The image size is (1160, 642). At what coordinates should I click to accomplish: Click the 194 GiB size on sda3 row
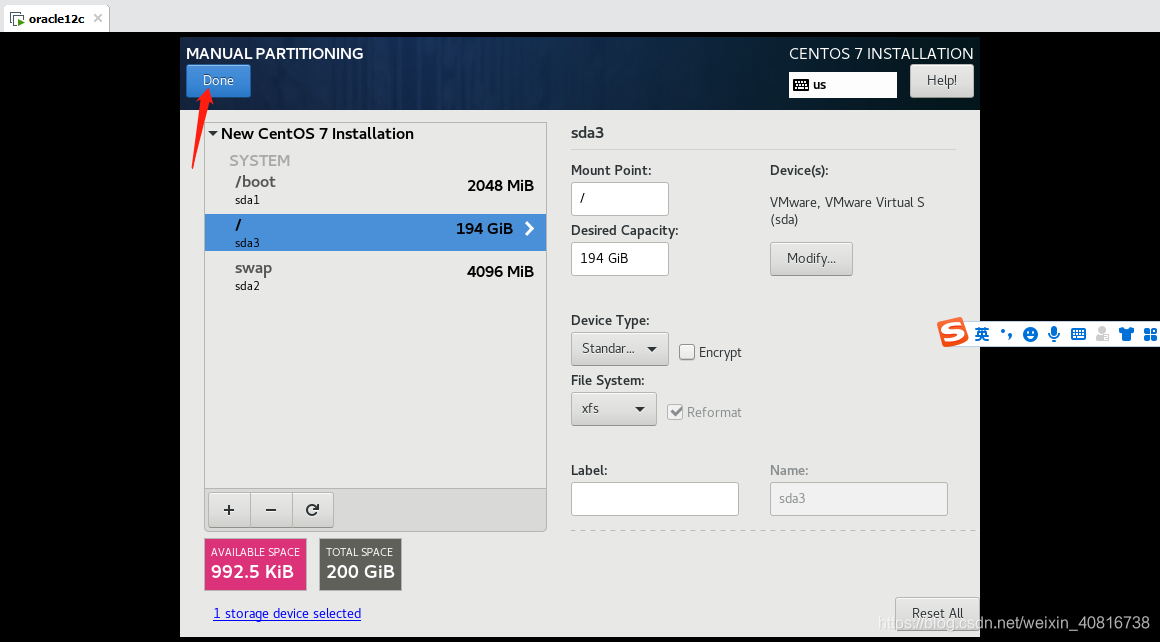click(x=484, y=229)
